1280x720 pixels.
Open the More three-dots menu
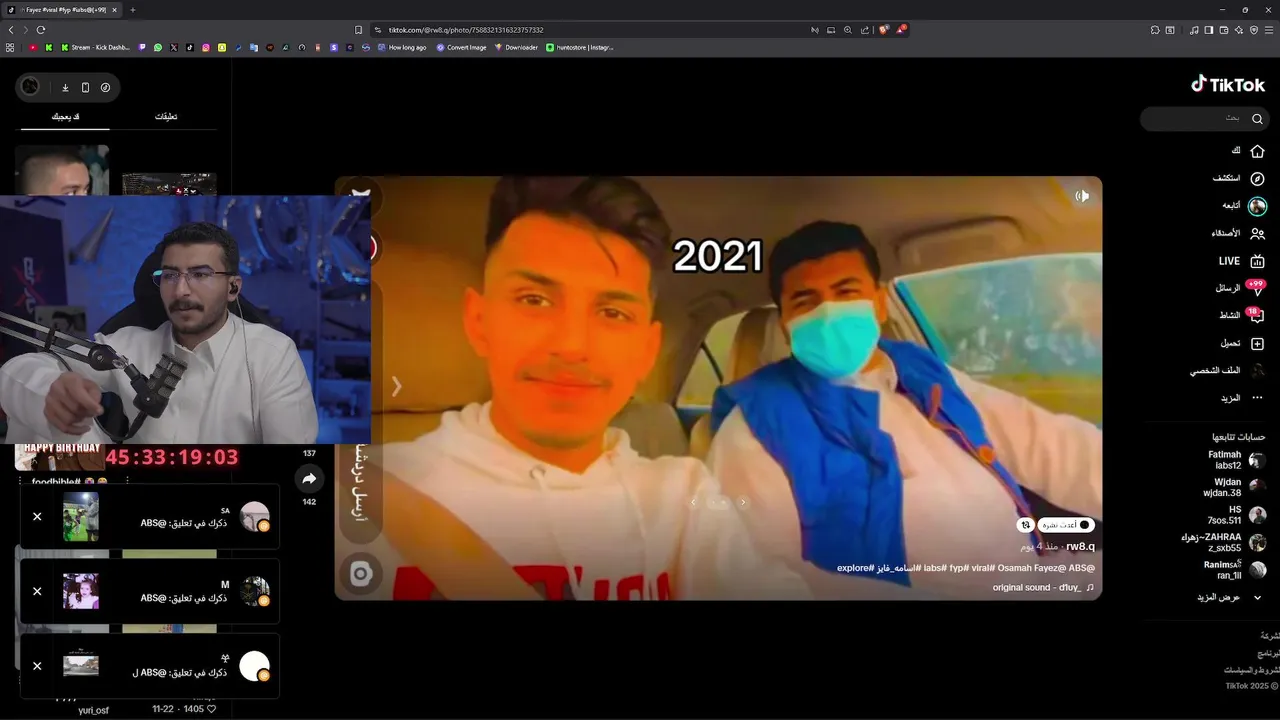pyautogui.click(x=1257, y=398)
